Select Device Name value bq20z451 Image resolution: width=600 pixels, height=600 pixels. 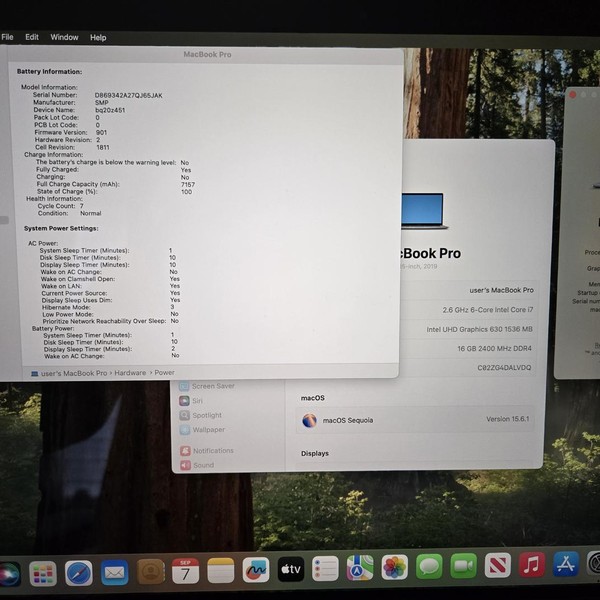point(110,110)
